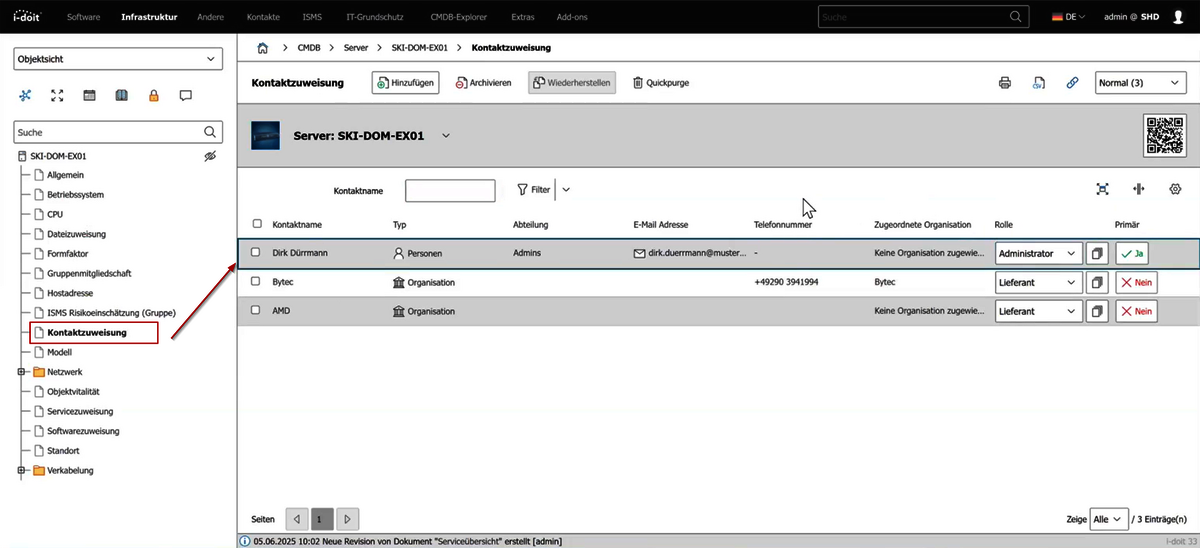
Task: Click magnifier in top search bar
Action: pos(1016,17)
